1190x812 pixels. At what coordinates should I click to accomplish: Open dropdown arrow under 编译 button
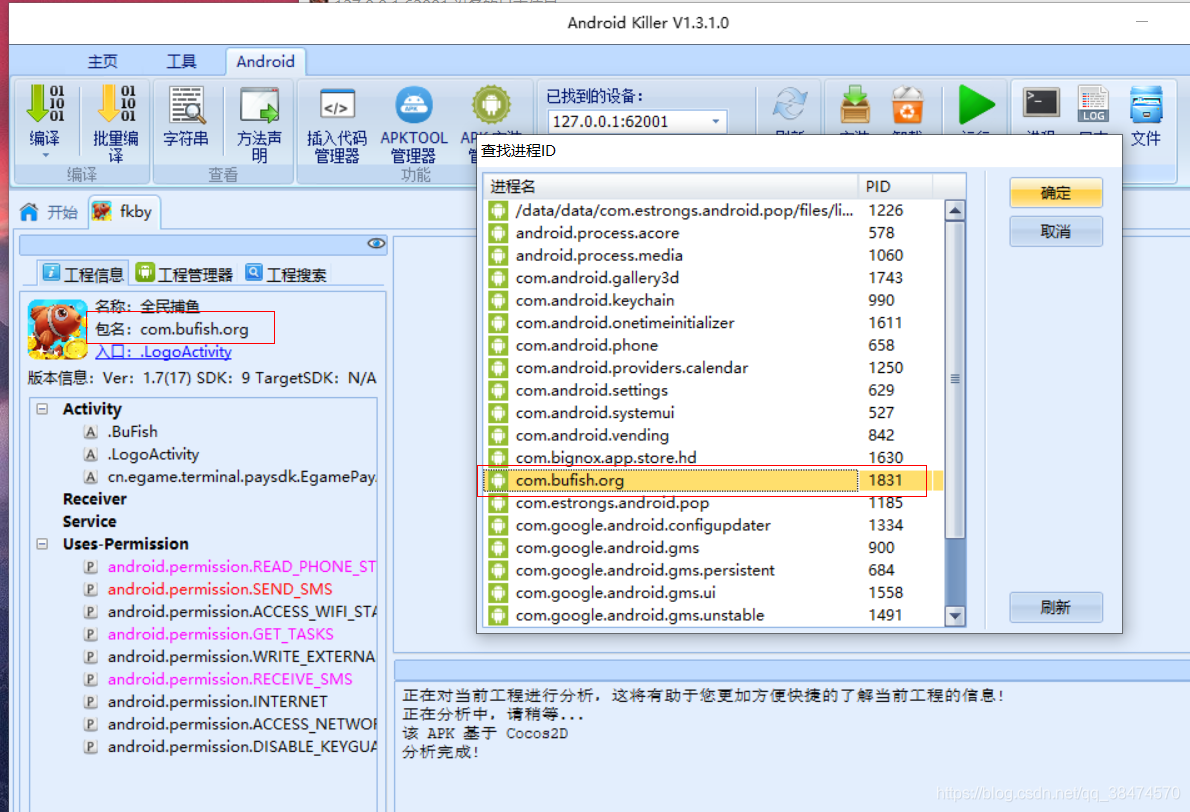tap(46, 155)
